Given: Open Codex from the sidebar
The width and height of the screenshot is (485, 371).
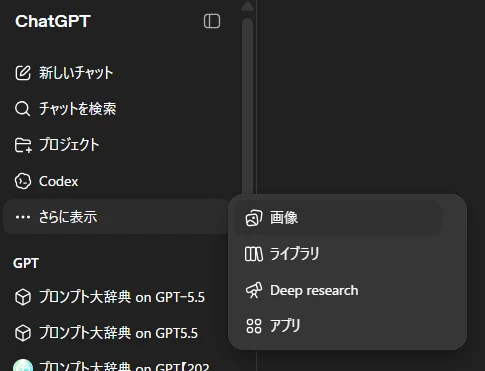Looking at the screenshot, I should coord(116,181).
